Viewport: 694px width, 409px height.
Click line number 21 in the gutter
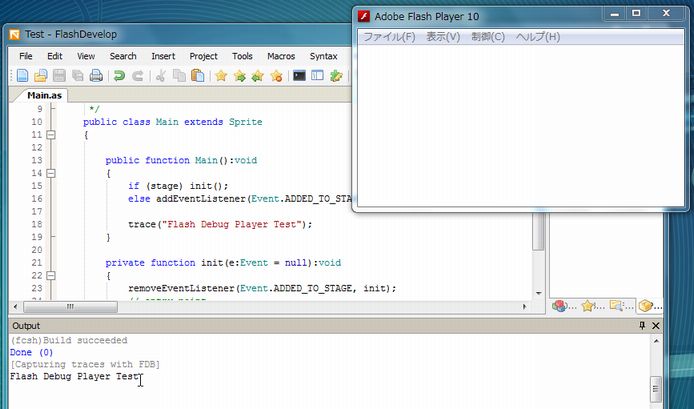[x=37, y=263]
